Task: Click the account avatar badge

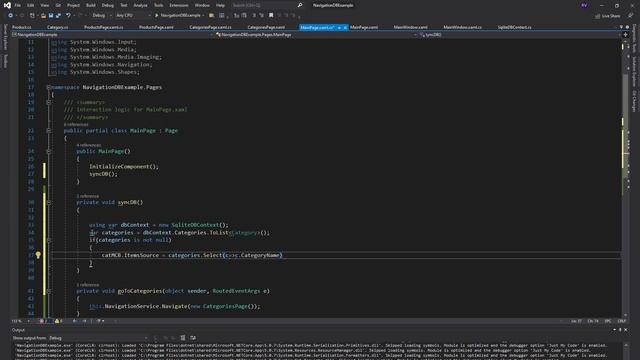Action: click(x=584, y=5)
